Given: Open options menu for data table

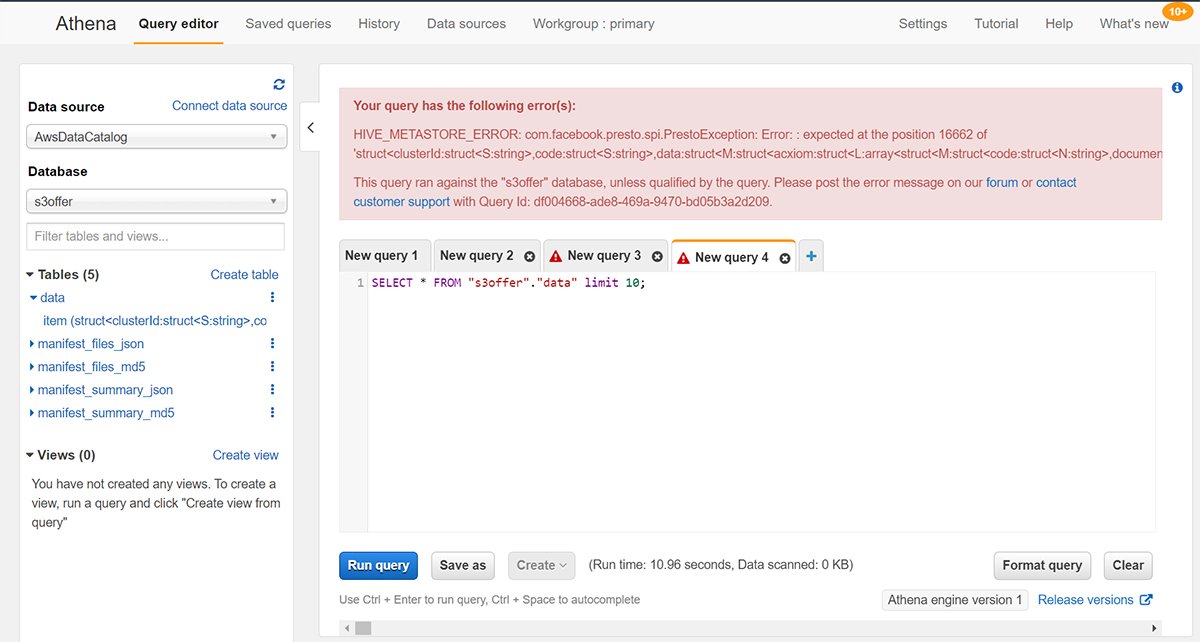Looking at the screenshot, I should tap(272, 298).
